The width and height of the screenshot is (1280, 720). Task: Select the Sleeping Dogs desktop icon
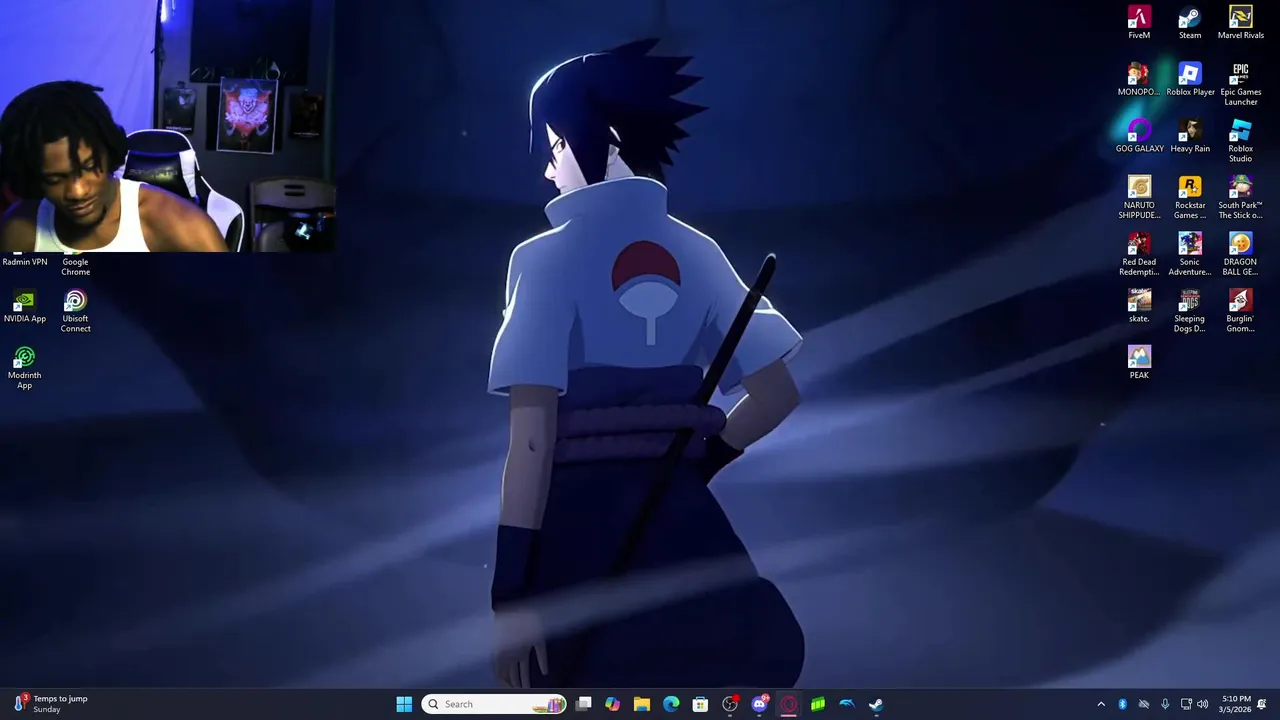(1190, 311)
